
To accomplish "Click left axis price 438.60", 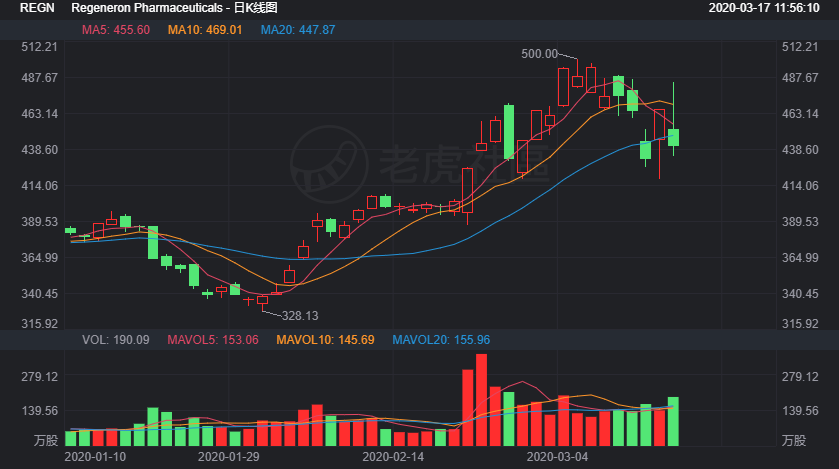I will (x=40, y=150).
